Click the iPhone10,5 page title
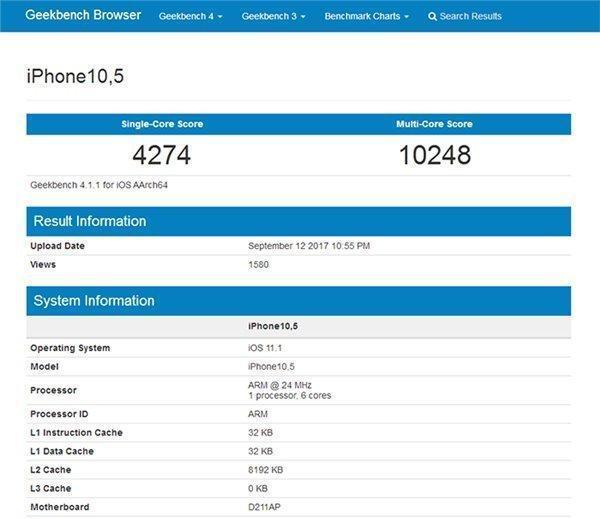Screen dimensions: 600x519 (x=75, y=76)
